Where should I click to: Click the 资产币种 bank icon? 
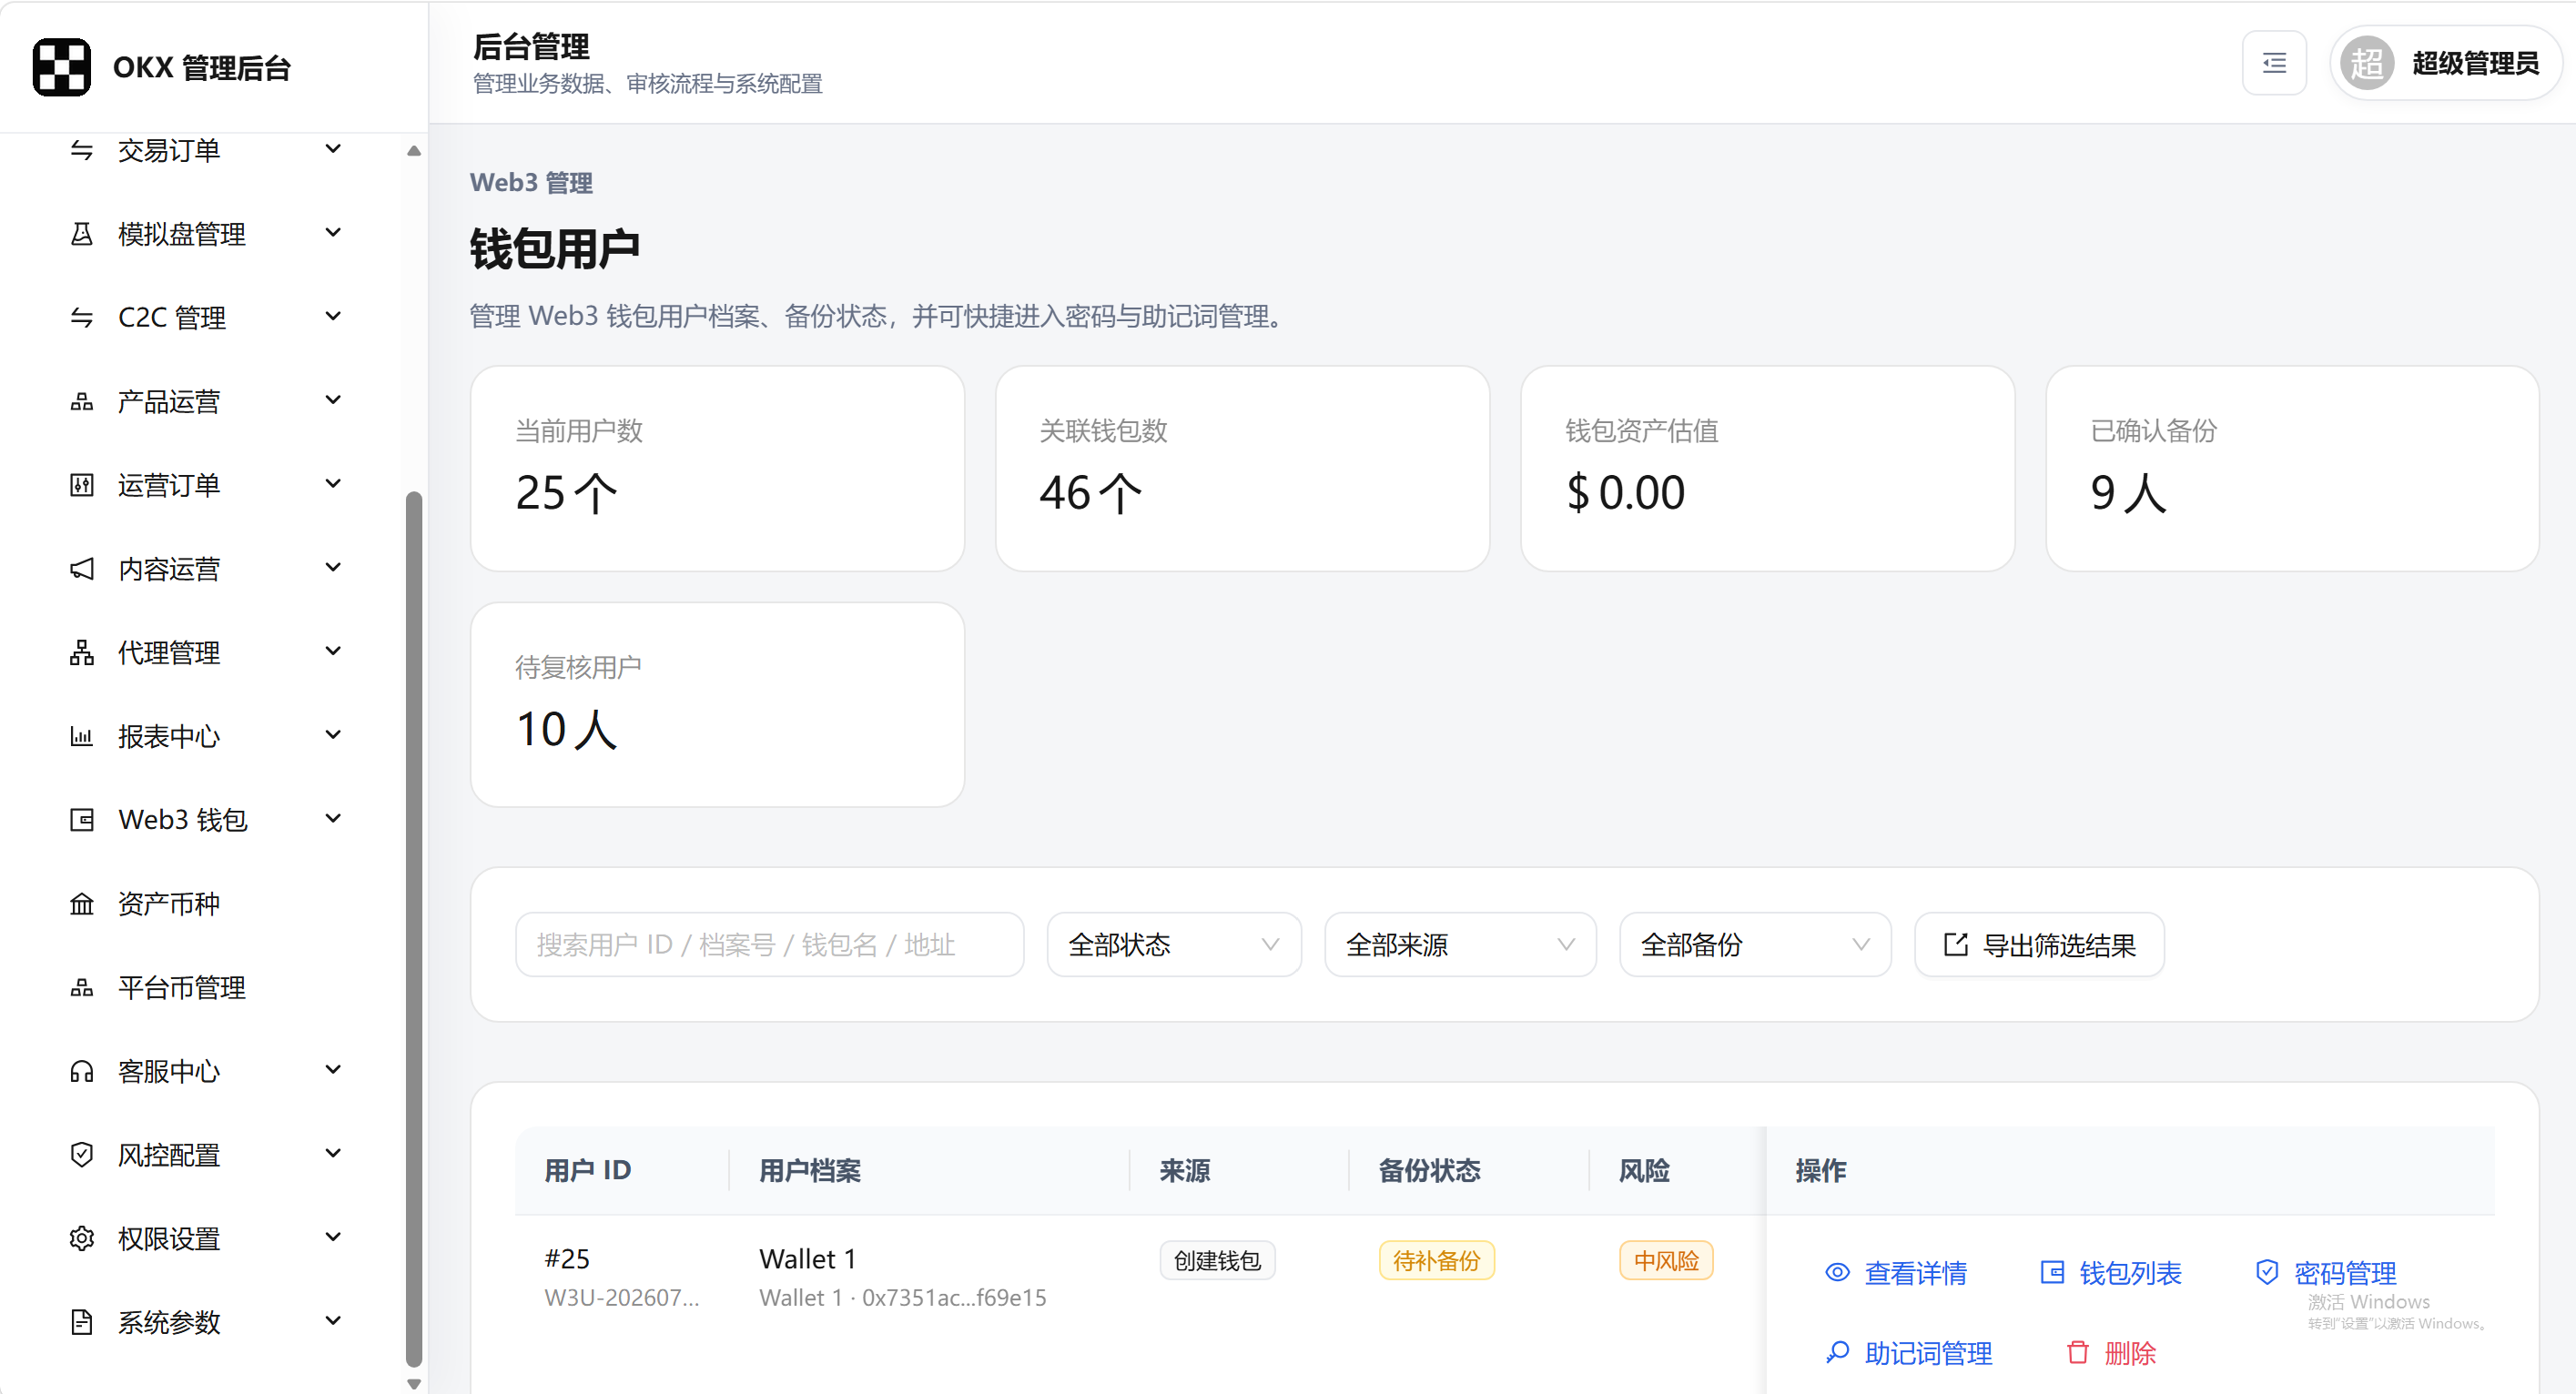82,904
